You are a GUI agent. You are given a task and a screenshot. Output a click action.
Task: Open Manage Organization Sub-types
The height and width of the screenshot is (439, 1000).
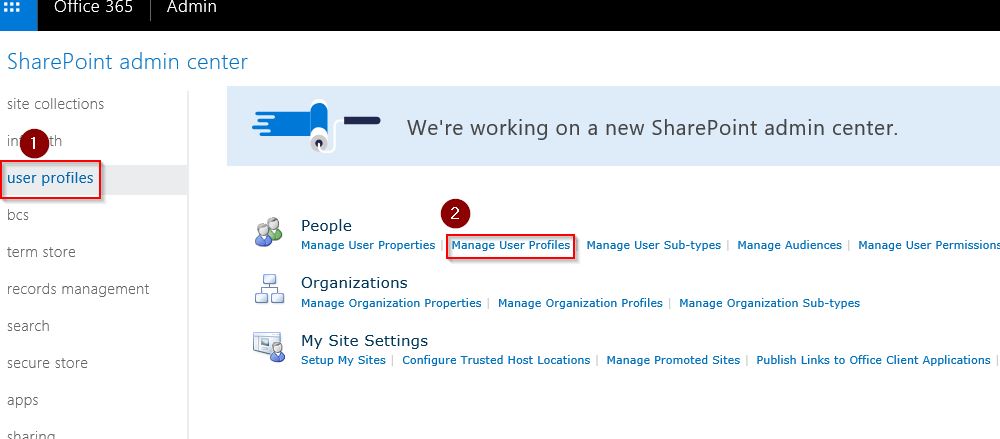[769, 303]
